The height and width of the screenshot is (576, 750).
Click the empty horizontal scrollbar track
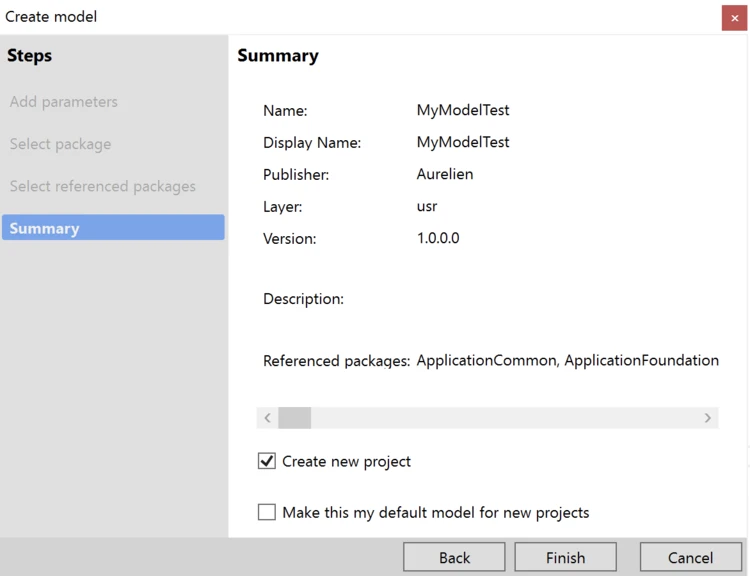click(x=500, y=418)
